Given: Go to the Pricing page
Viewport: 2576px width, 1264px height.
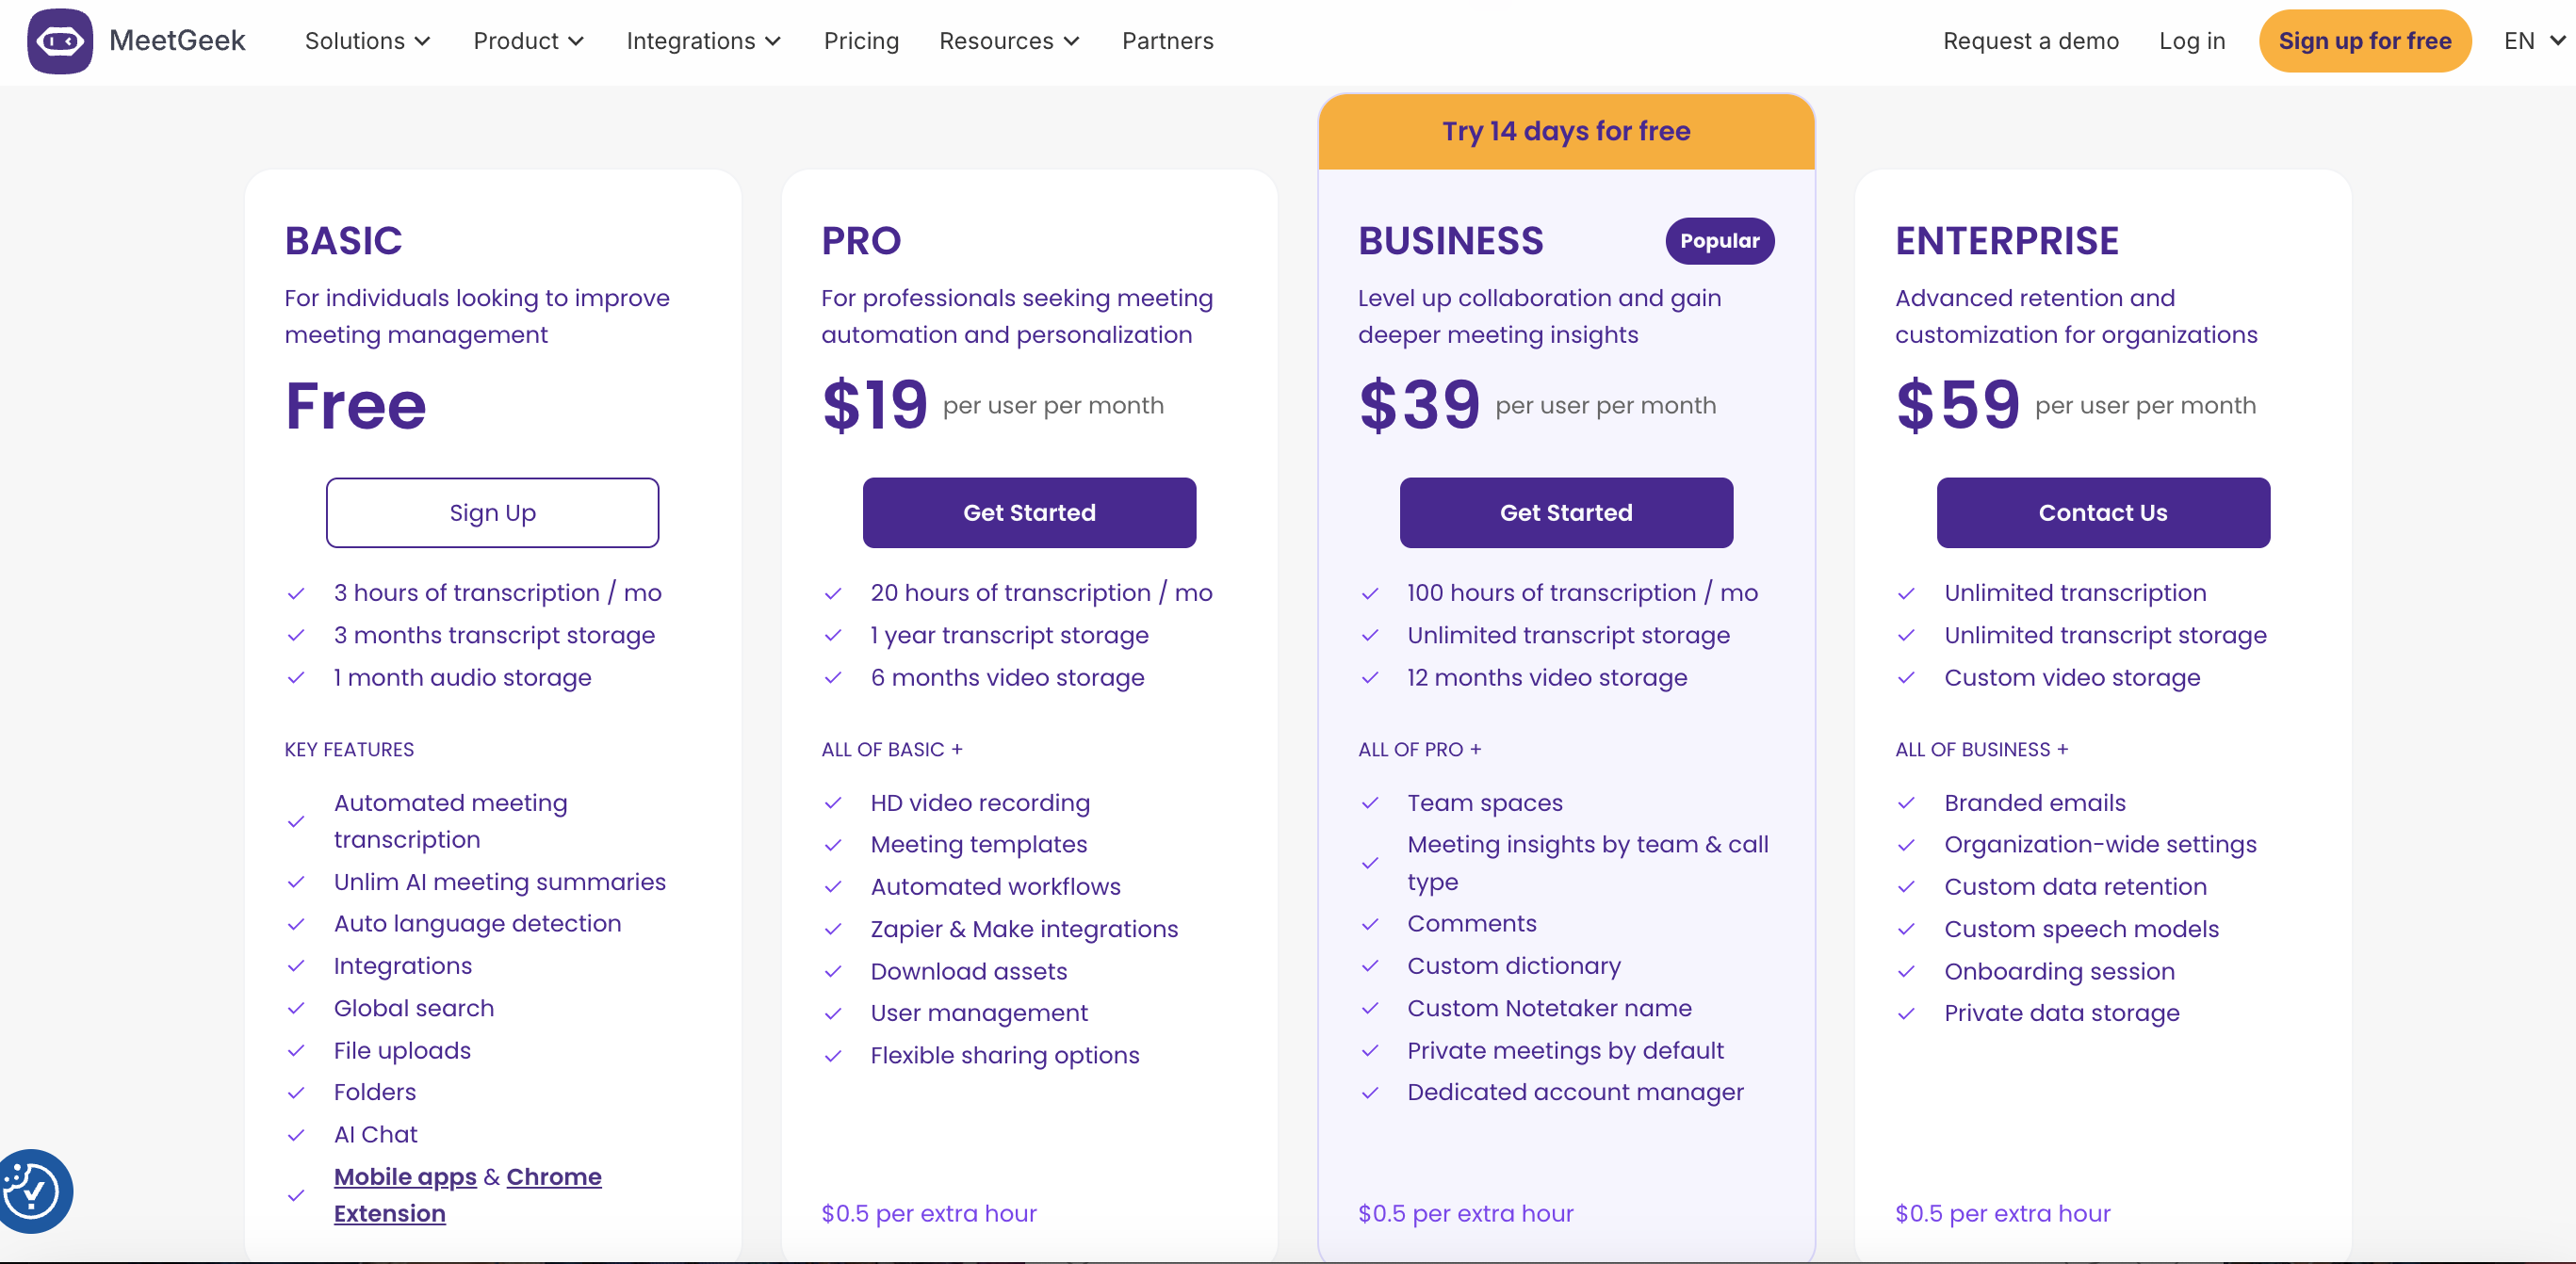Looking at the screenshot, I should click(x=861, y=41).
